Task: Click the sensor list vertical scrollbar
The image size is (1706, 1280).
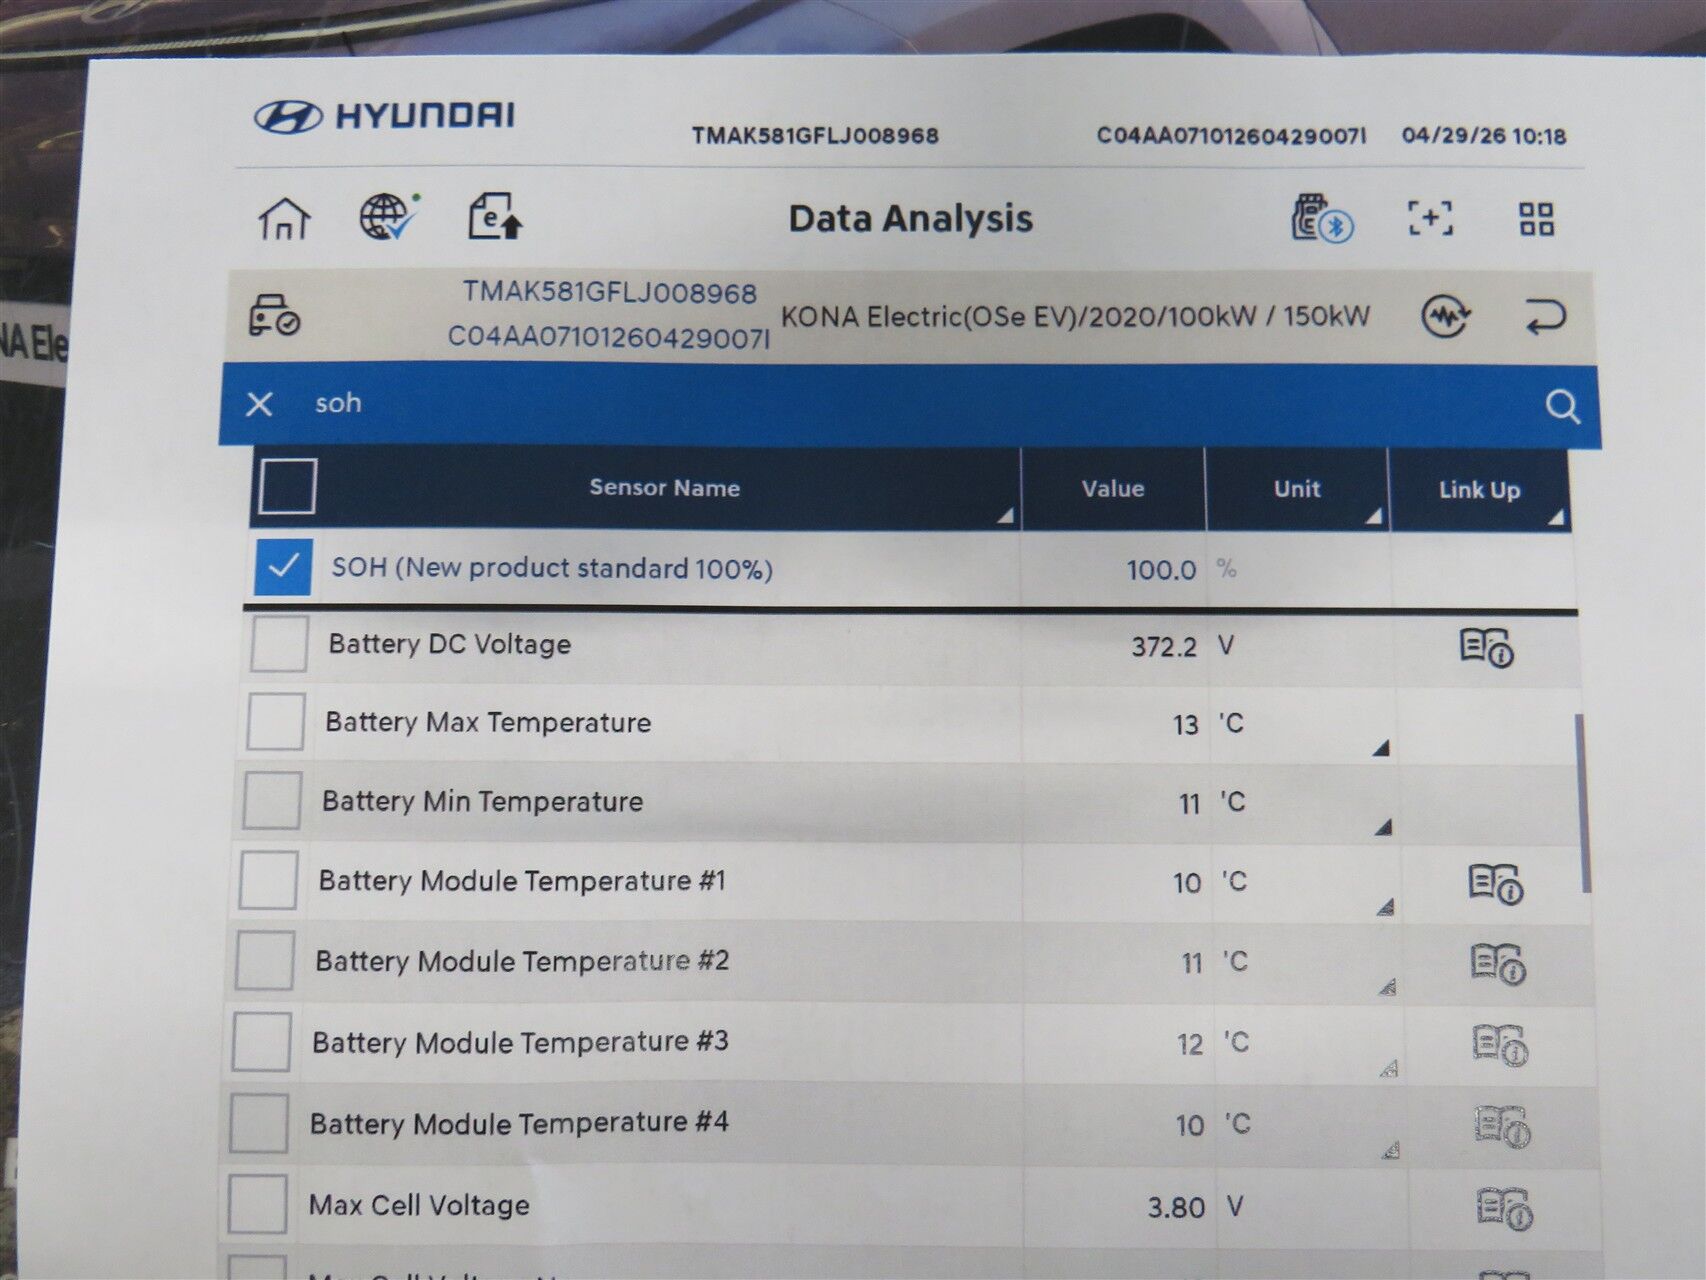Action: 1582,803
